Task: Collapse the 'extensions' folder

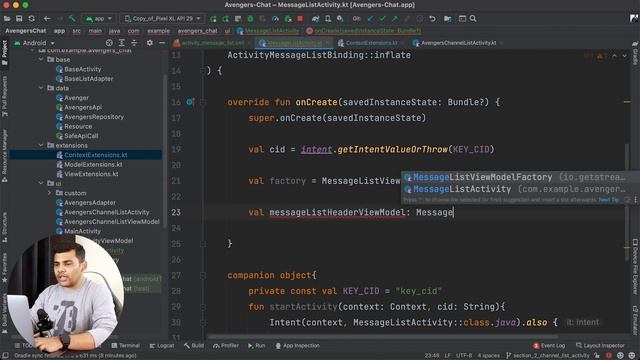Action: pyautogui.click(x=41, y=145)
